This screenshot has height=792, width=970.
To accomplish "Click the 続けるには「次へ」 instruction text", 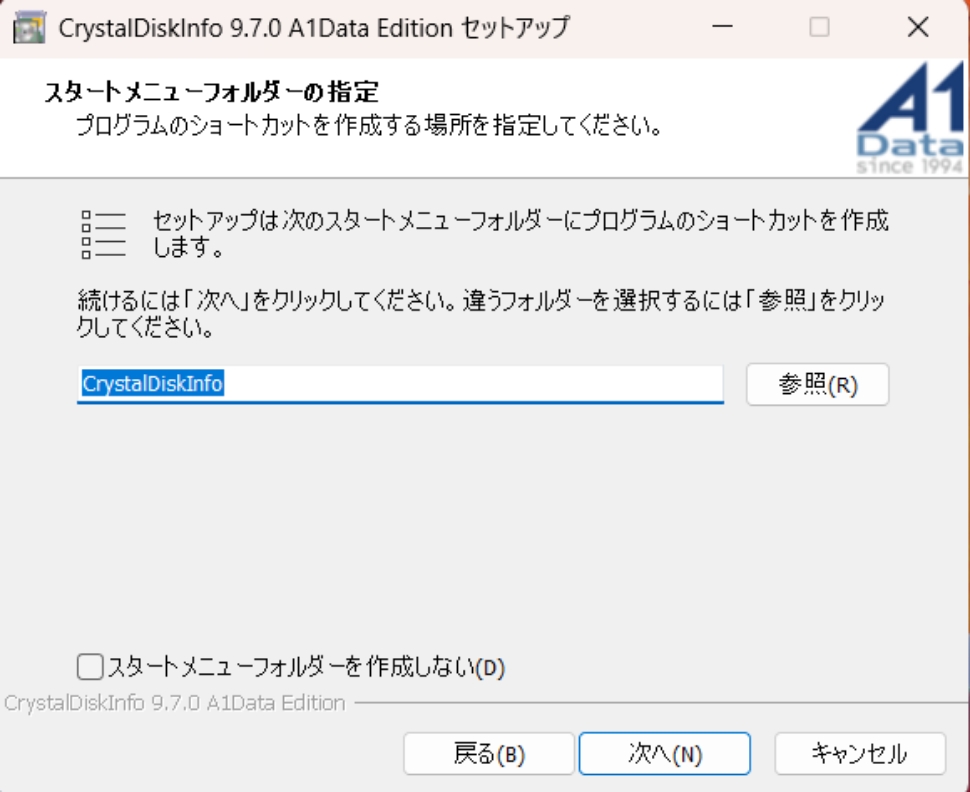I will click(x=481, y=314).
